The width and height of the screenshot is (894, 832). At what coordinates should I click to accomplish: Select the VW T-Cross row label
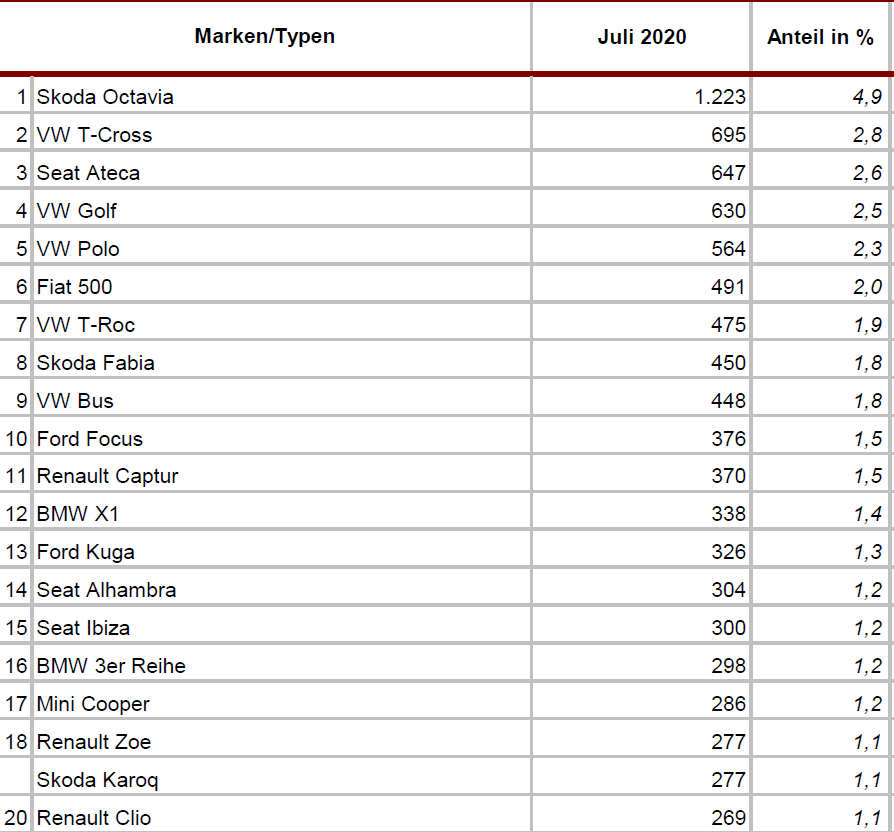94,135
